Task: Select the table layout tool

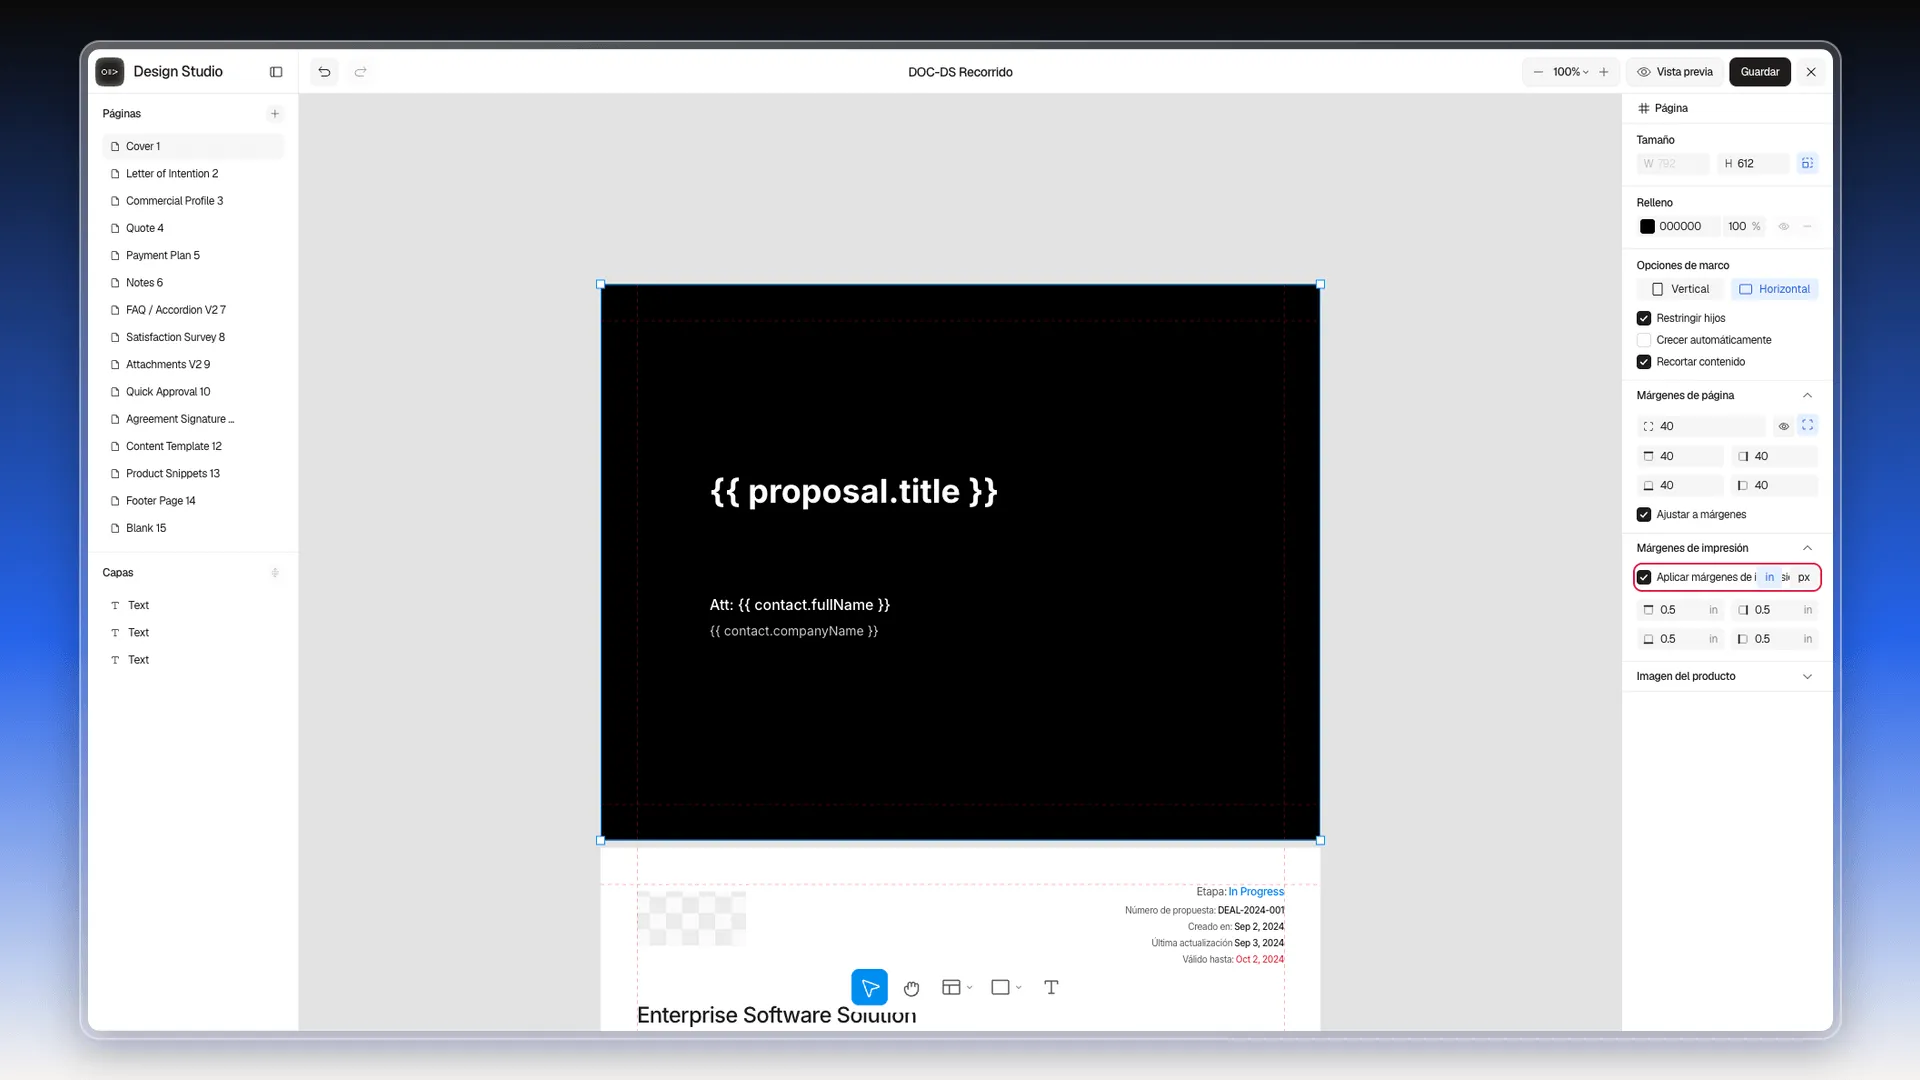Action: (951, 987)
